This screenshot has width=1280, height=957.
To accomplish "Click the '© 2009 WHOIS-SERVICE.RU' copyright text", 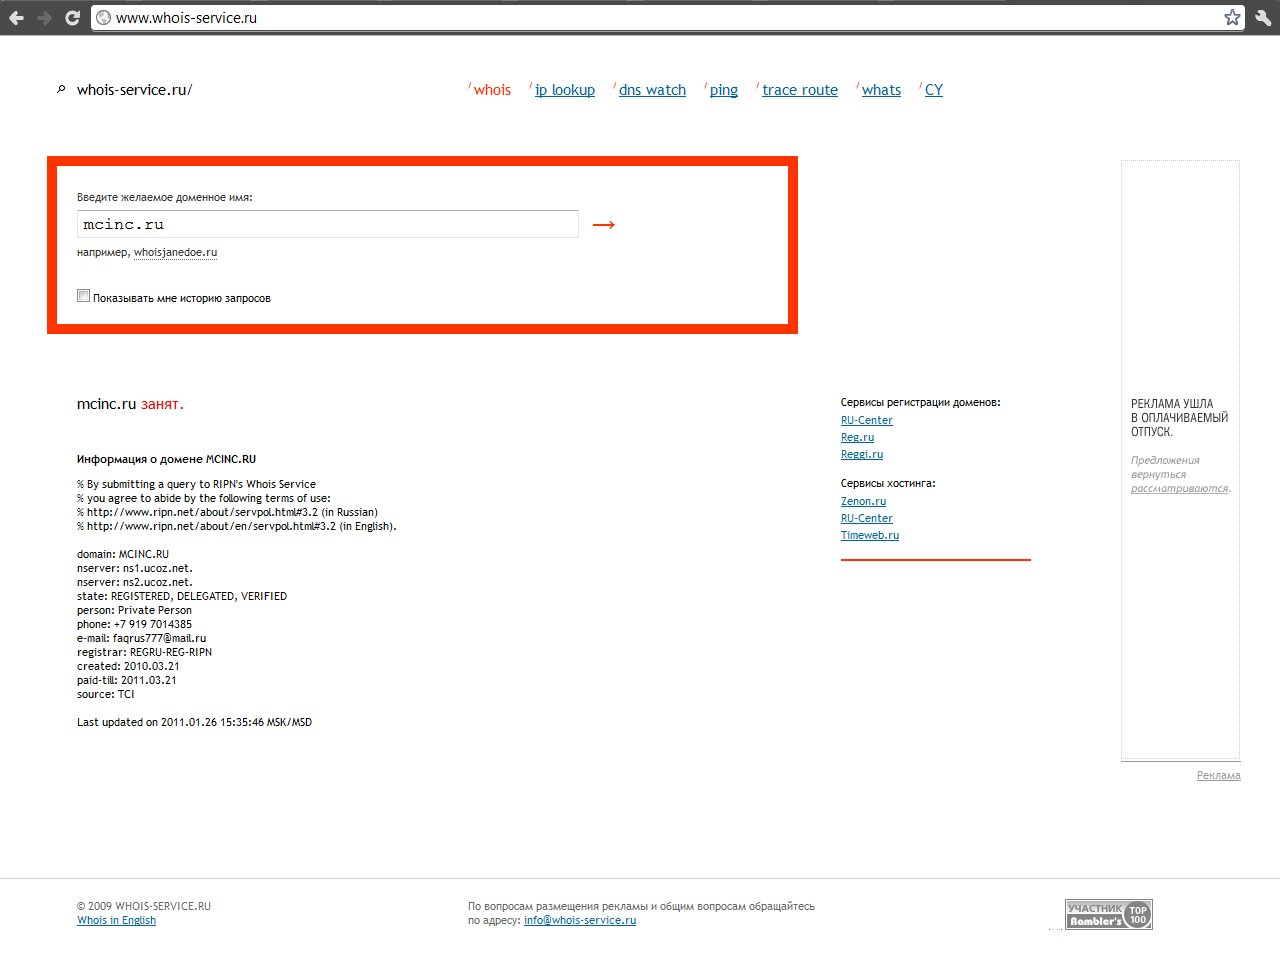I will click(x=144, y=907).
